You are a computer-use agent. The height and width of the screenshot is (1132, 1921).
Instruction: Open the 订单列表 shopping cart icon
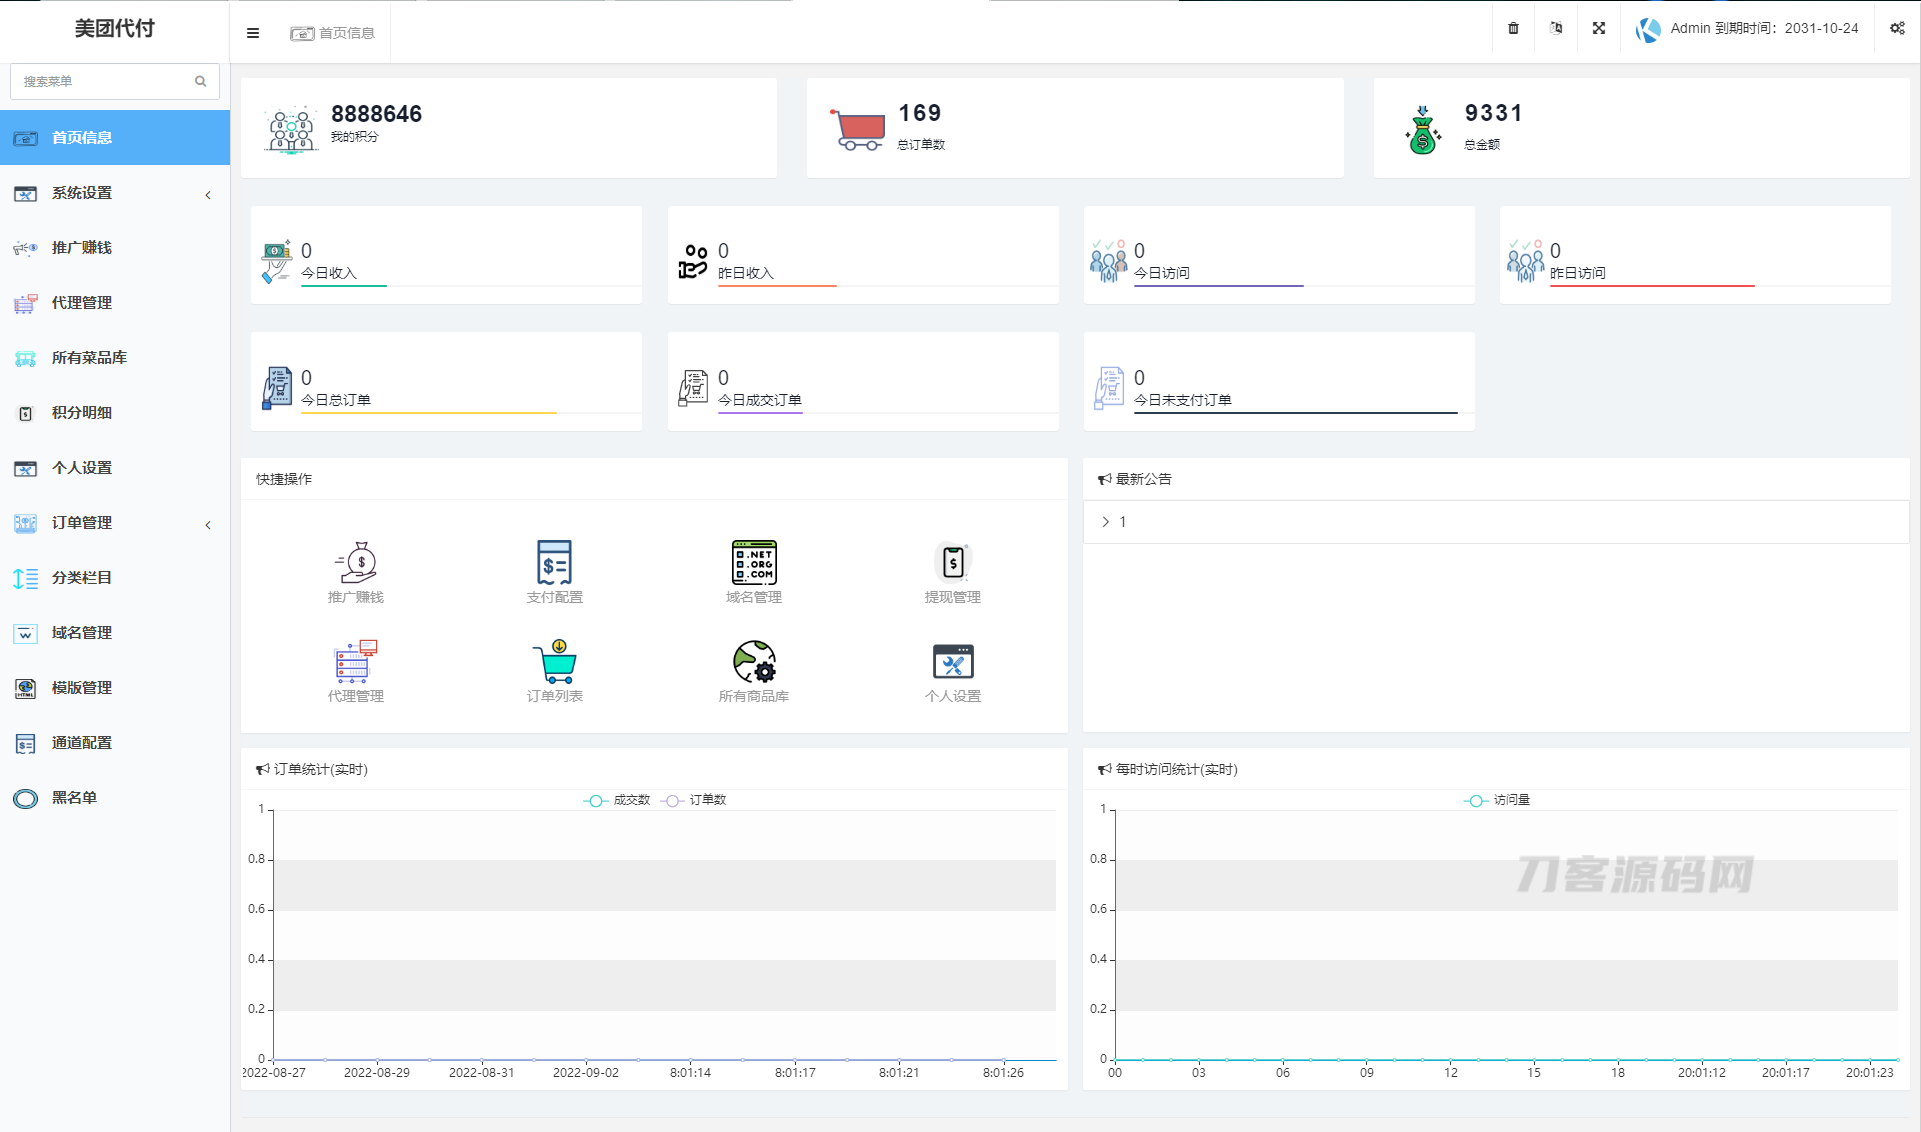554,662
